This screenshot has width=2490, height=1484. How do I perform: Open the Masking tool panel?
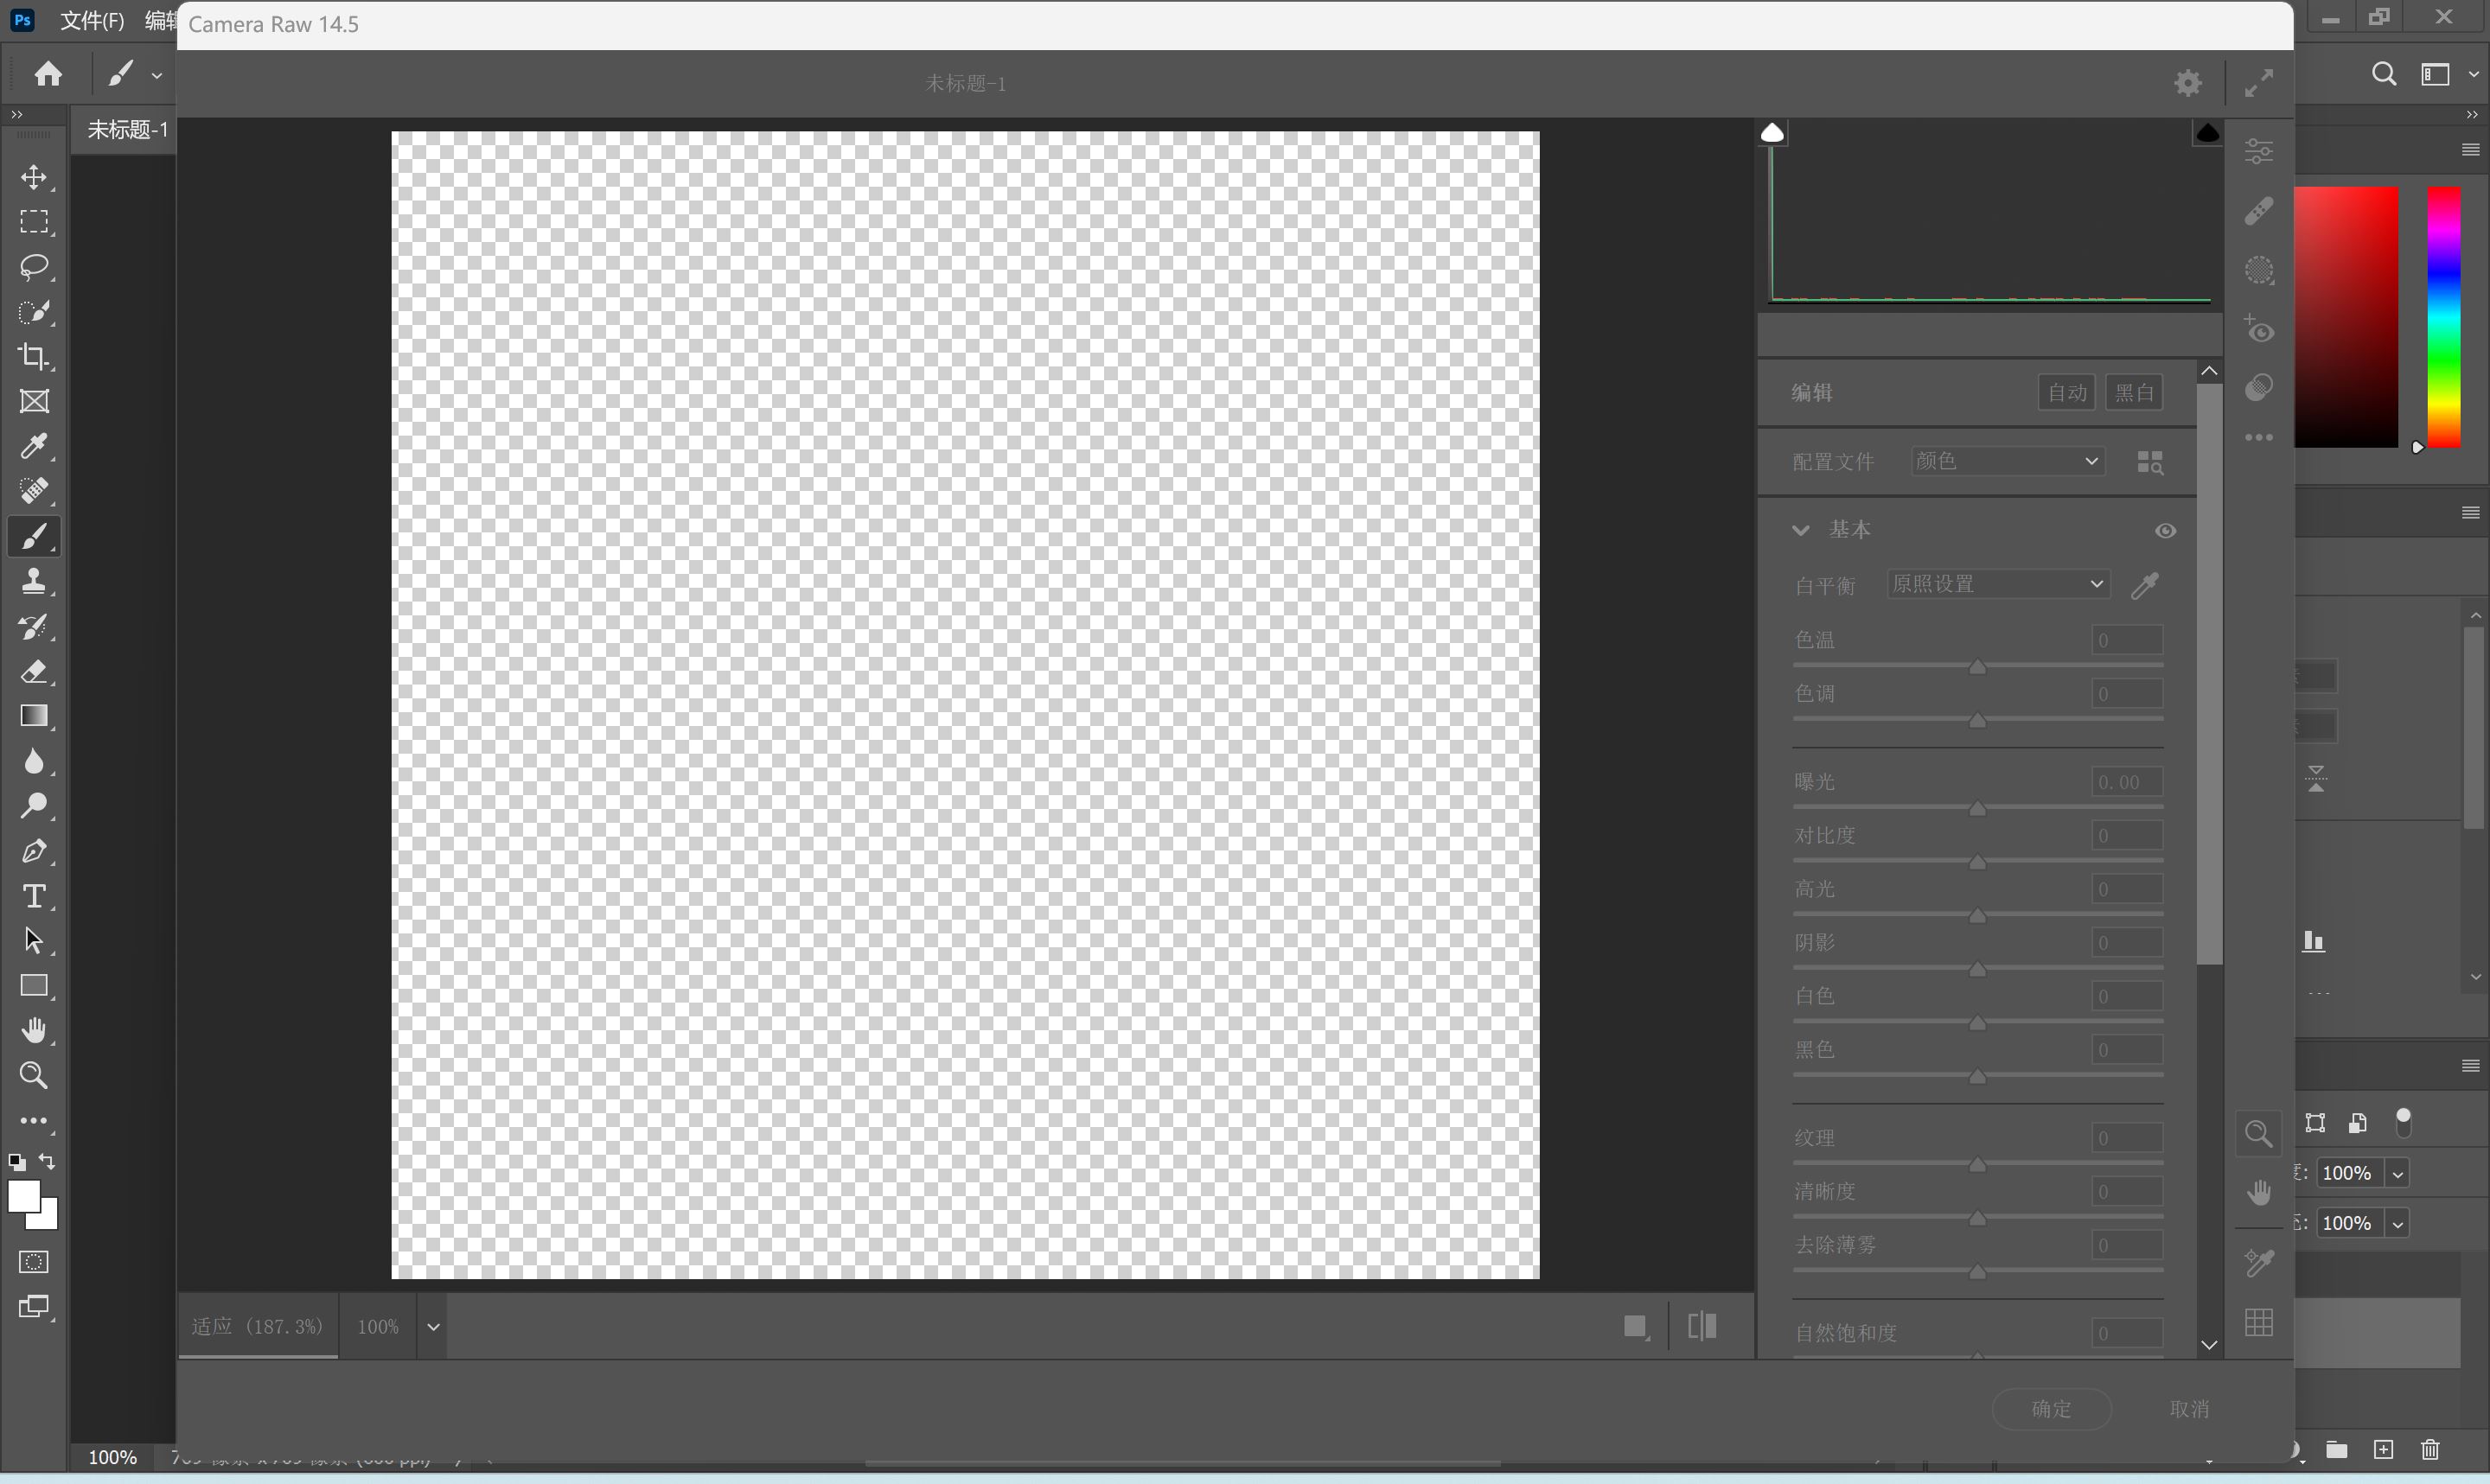pos(2258,270)
